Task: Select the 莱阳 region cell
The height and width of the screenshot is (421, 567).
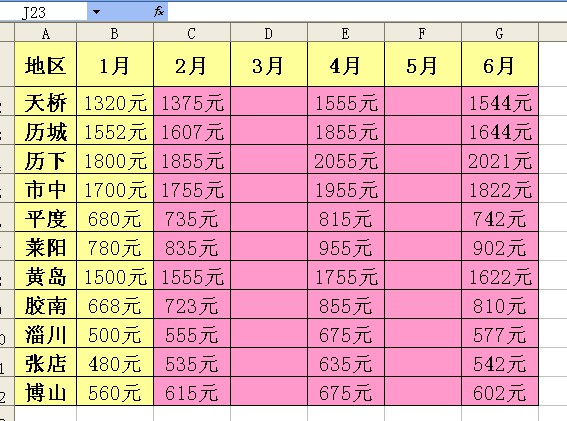Action: tap(46, 246)
